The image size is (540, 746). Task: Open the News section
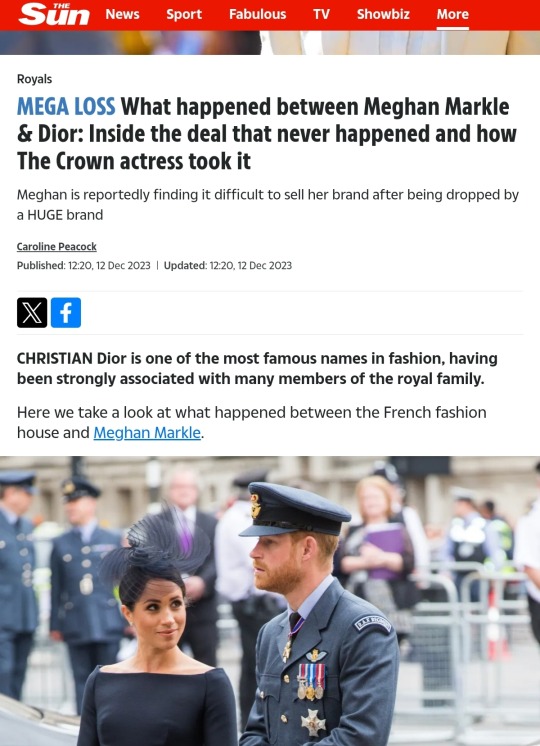tap(122, 14)
